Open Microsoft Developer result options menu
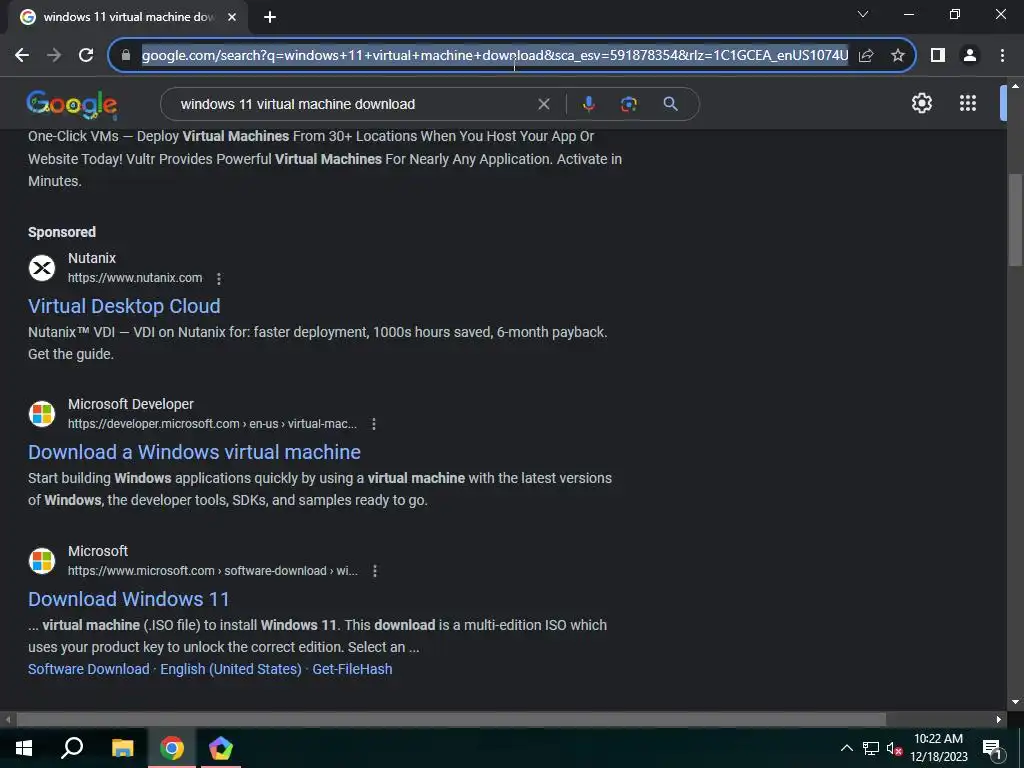 coord(374,424)
